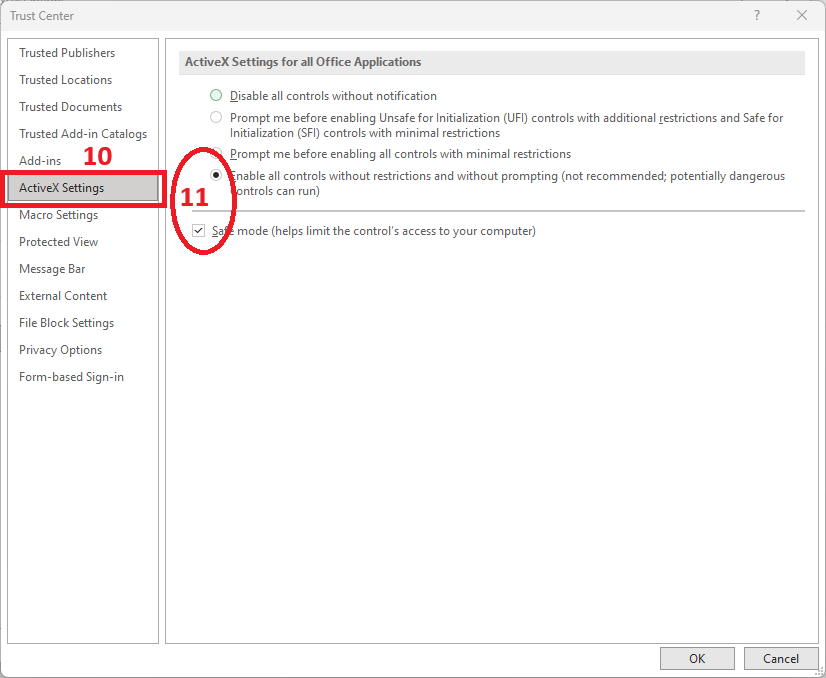This screenshot has width=826, height=678.
Task: Select Disable all controls without notification
Action: click(x=216, y=96)
